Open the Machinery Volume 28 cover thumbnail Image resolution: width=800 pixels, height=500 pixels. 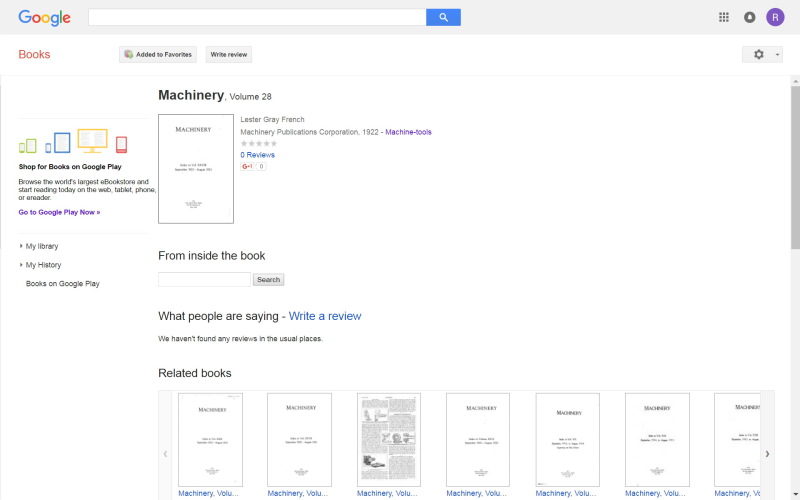pos(196,169)
